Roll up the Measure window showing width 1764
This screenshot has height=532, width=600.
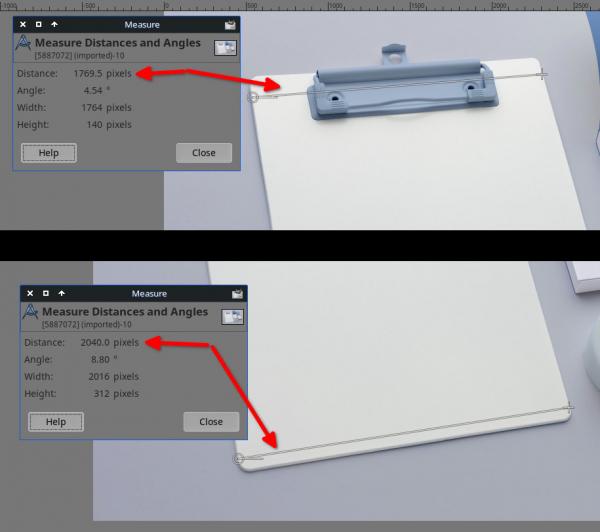(54, 24)
